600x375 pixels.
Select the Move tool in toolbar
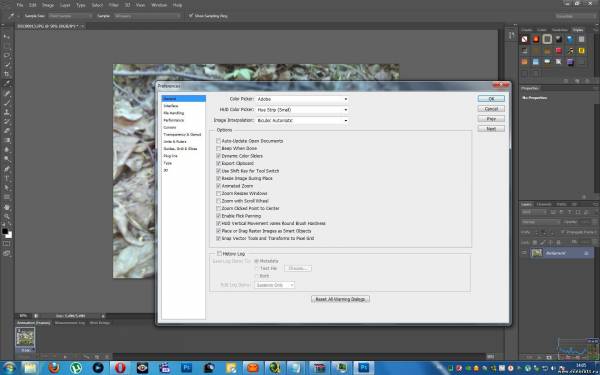coord(7,37)
